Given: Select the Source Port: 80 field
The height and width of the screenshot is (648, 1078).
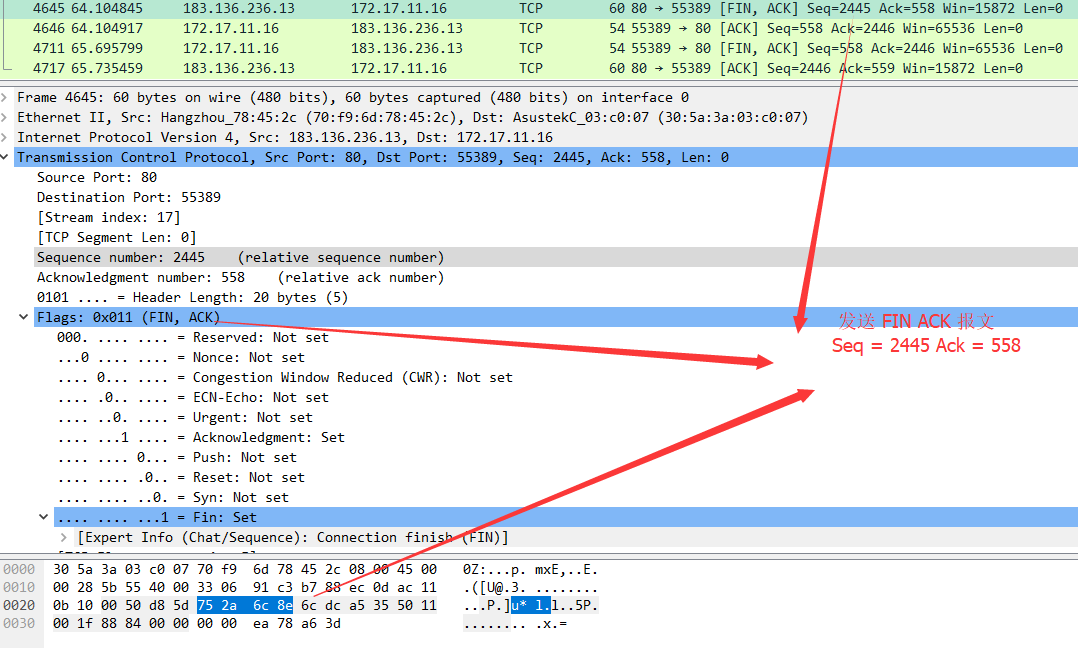Looking at the screenshot, I should [97, 177].
